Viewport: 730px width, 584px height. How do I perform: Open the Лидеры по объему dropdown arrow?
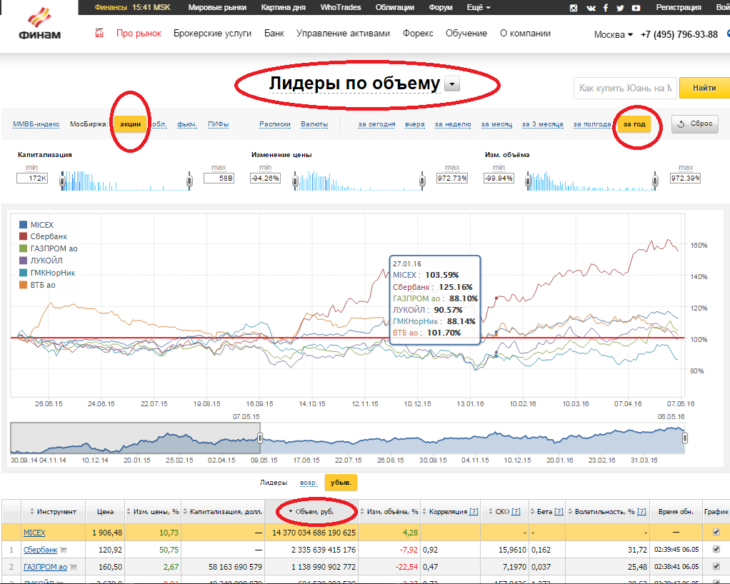(452, 84)
